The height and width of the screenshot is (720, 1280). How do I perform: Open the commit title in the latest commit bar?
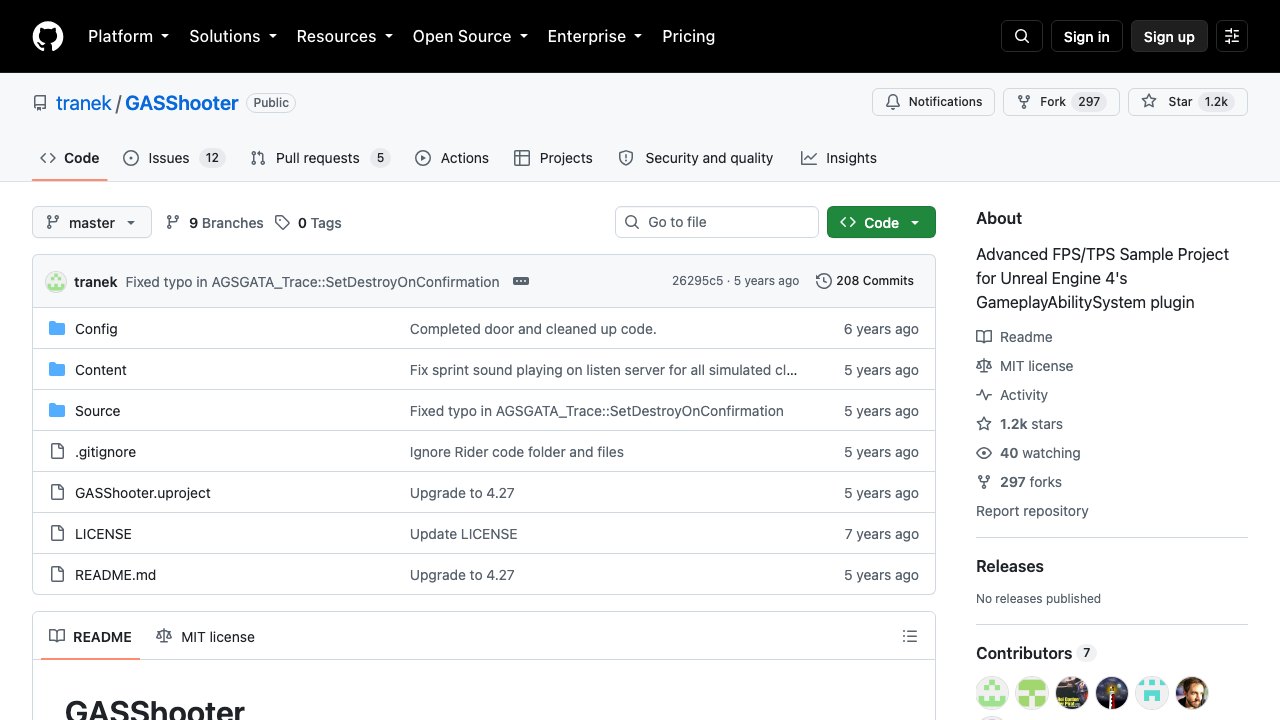[x=312, y=282]
